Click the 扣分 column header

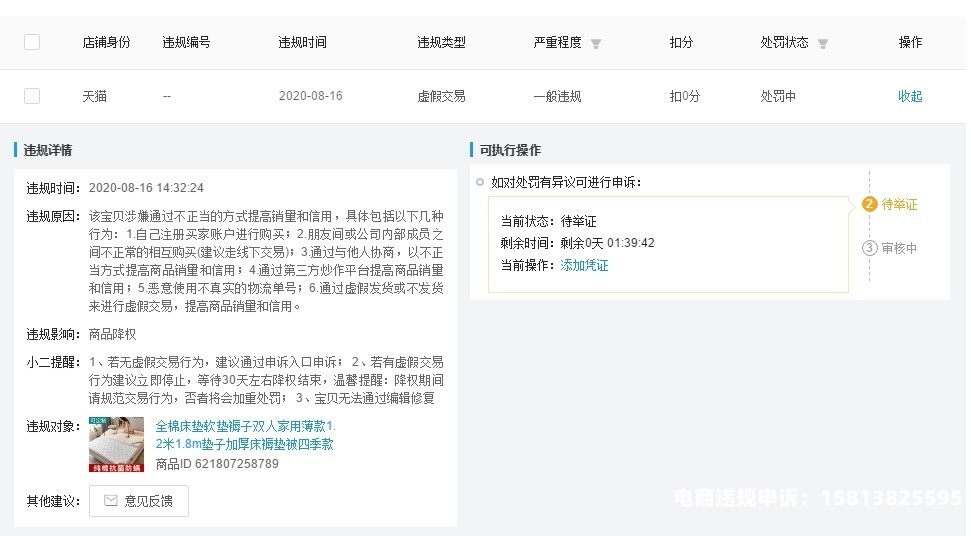pos(681,43)
